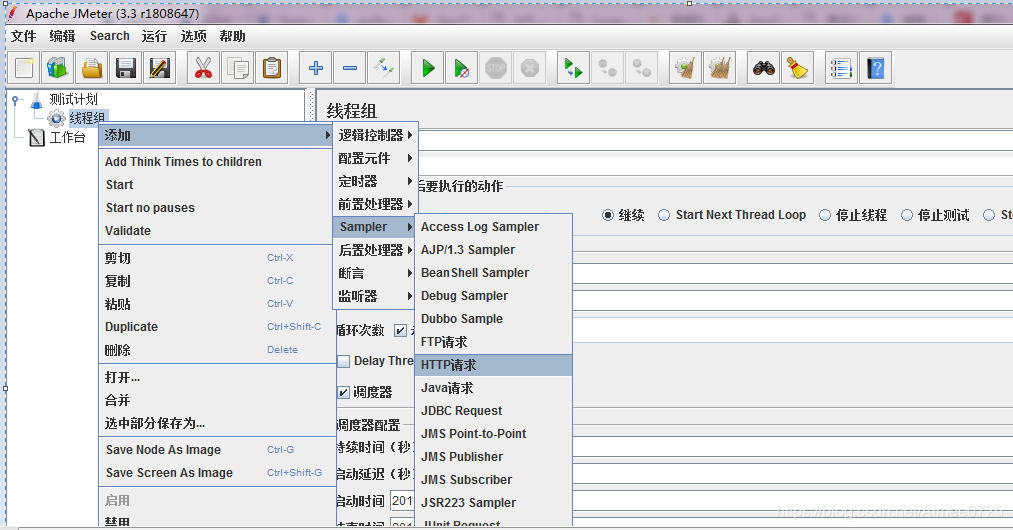Toggle the Delay Thread creation checkbox
Viewport: 1013px width, 530px height.
344,361
